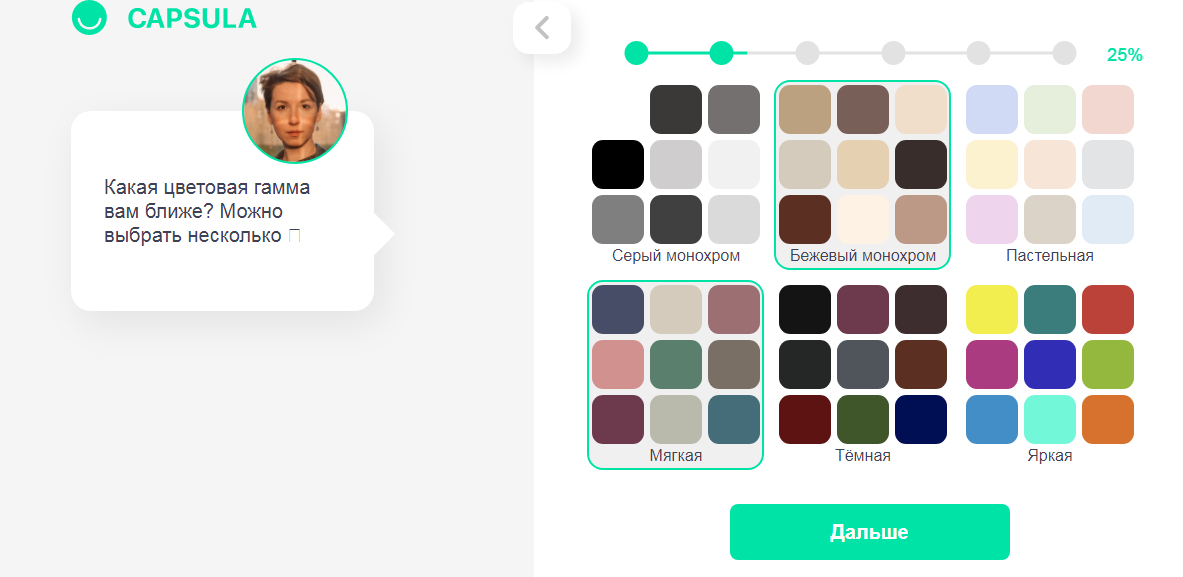Jump to the first progress step dot
Image resolution: width=1183 pixels, height=577 pixels.
636,53
